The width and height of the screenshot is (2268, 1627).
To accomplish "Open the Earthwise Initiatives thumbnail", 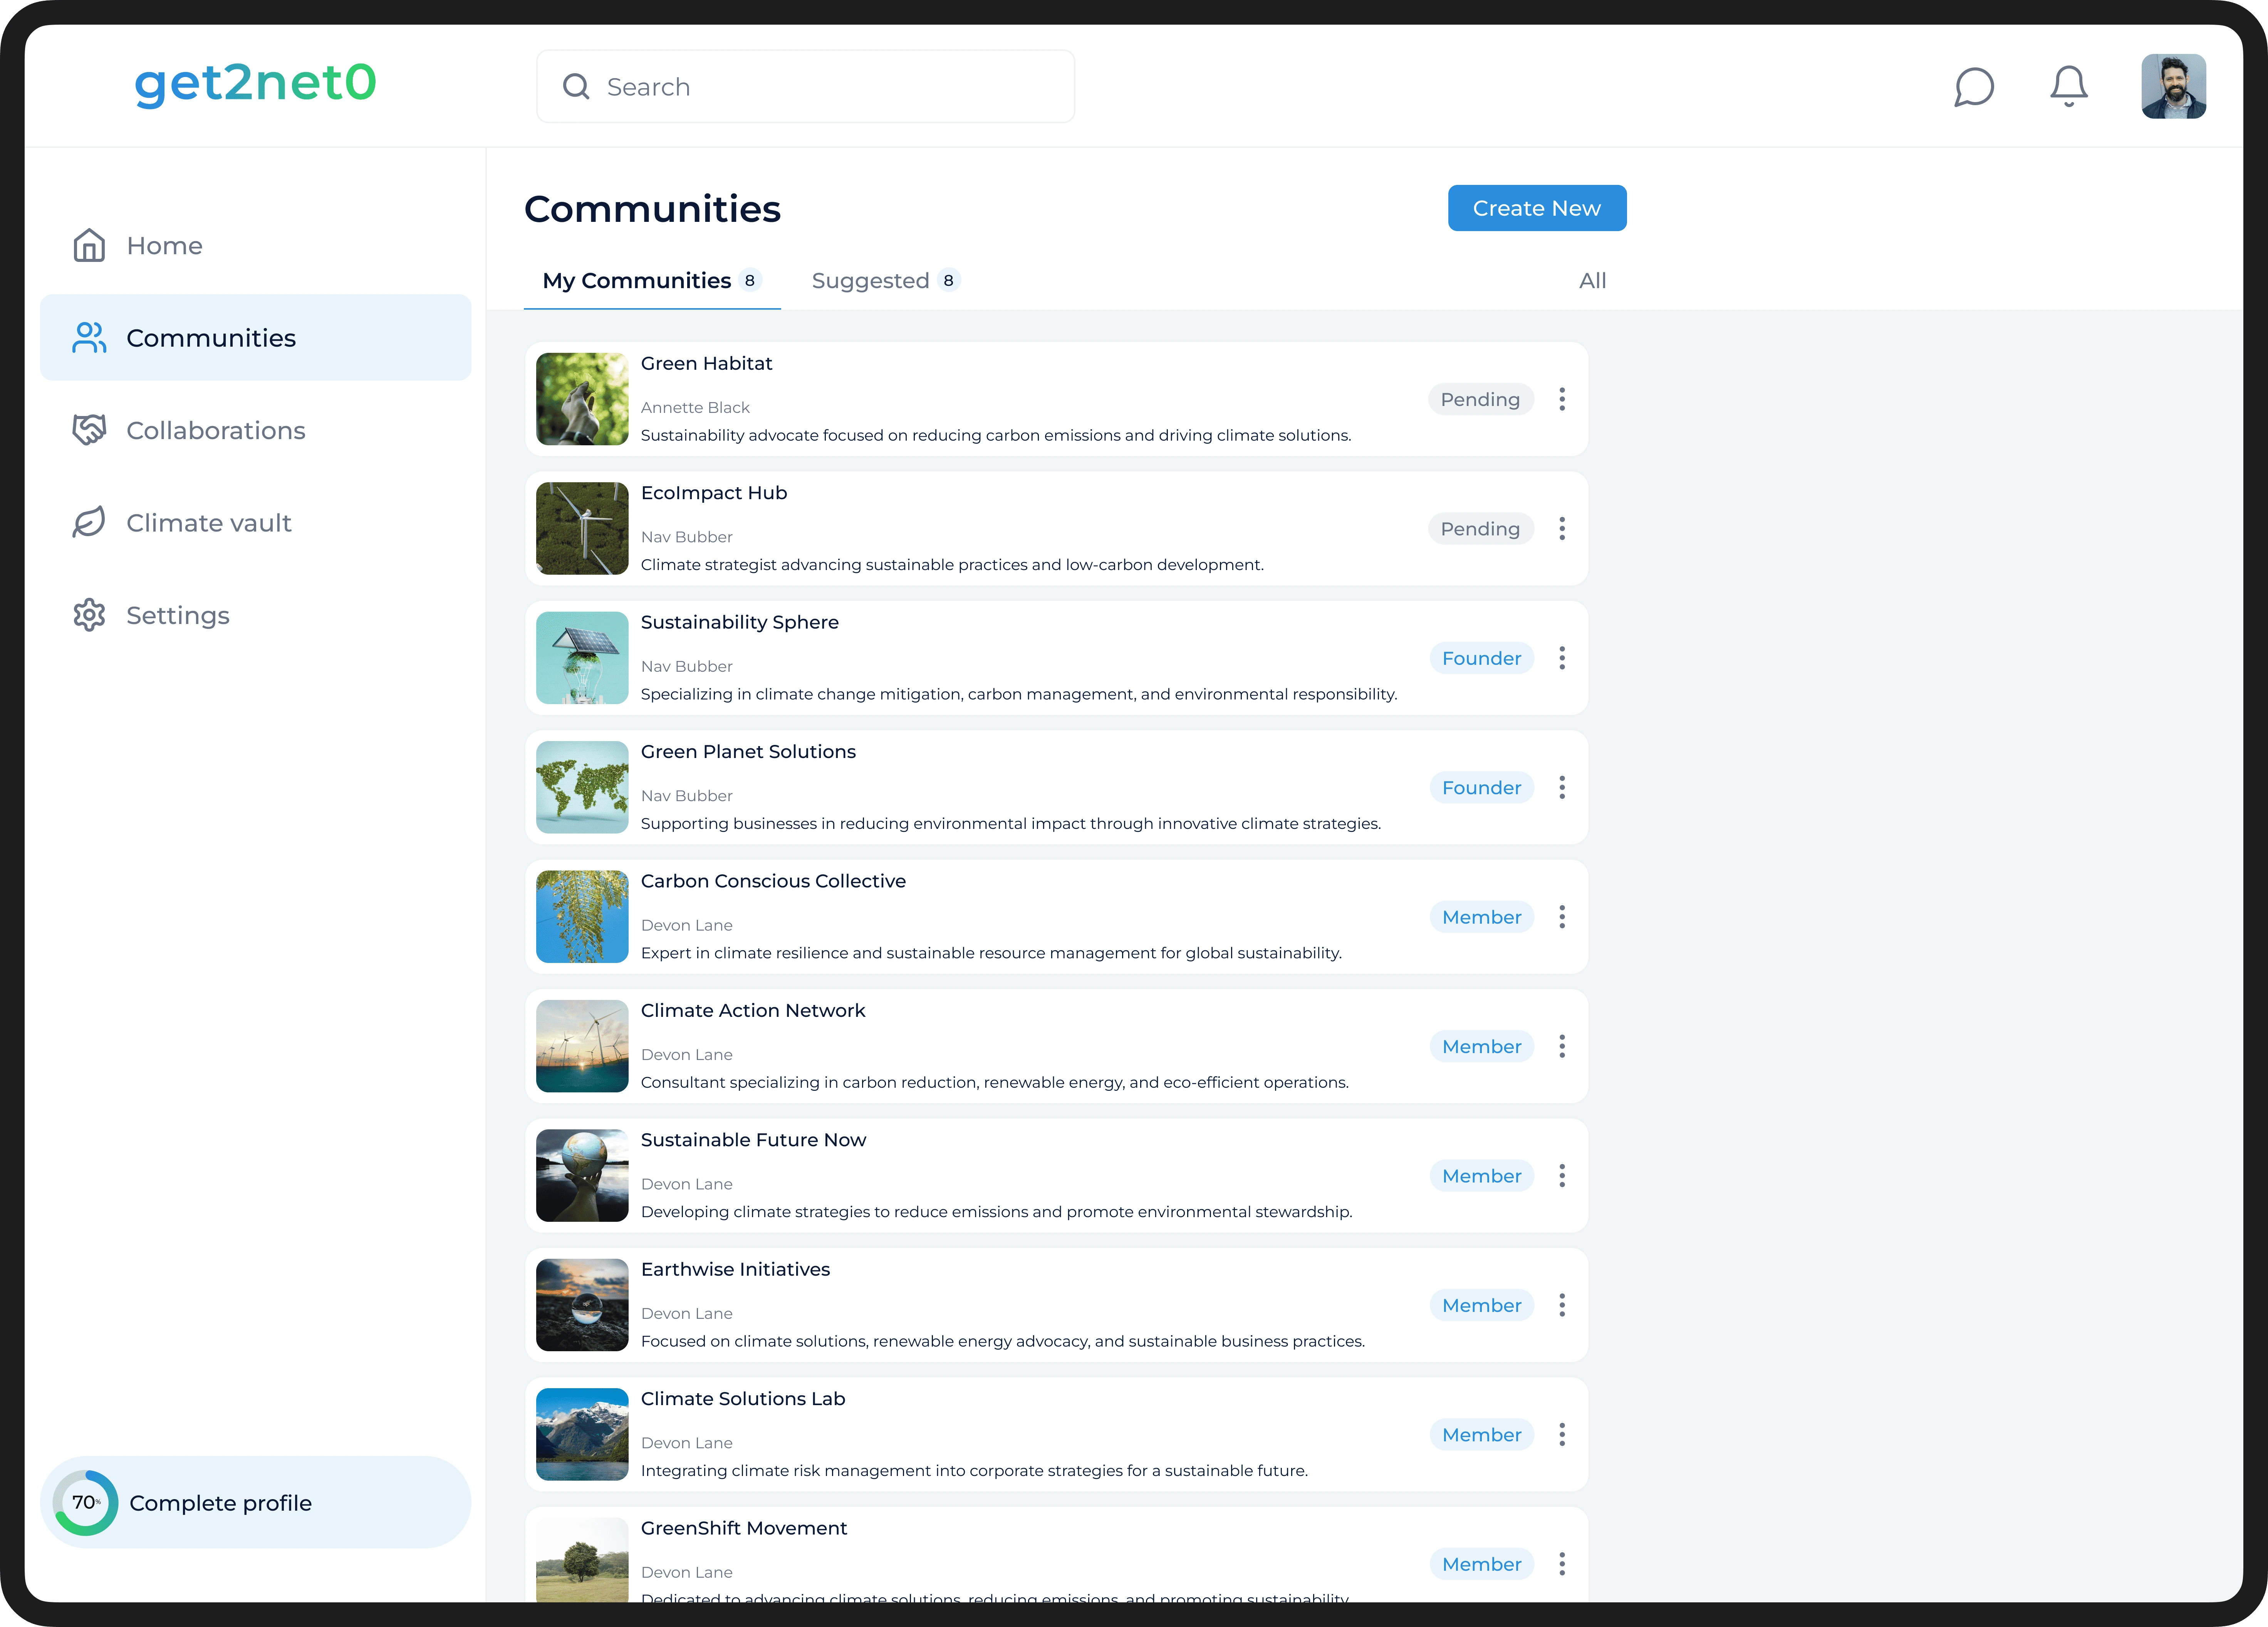I will 582,1305.
